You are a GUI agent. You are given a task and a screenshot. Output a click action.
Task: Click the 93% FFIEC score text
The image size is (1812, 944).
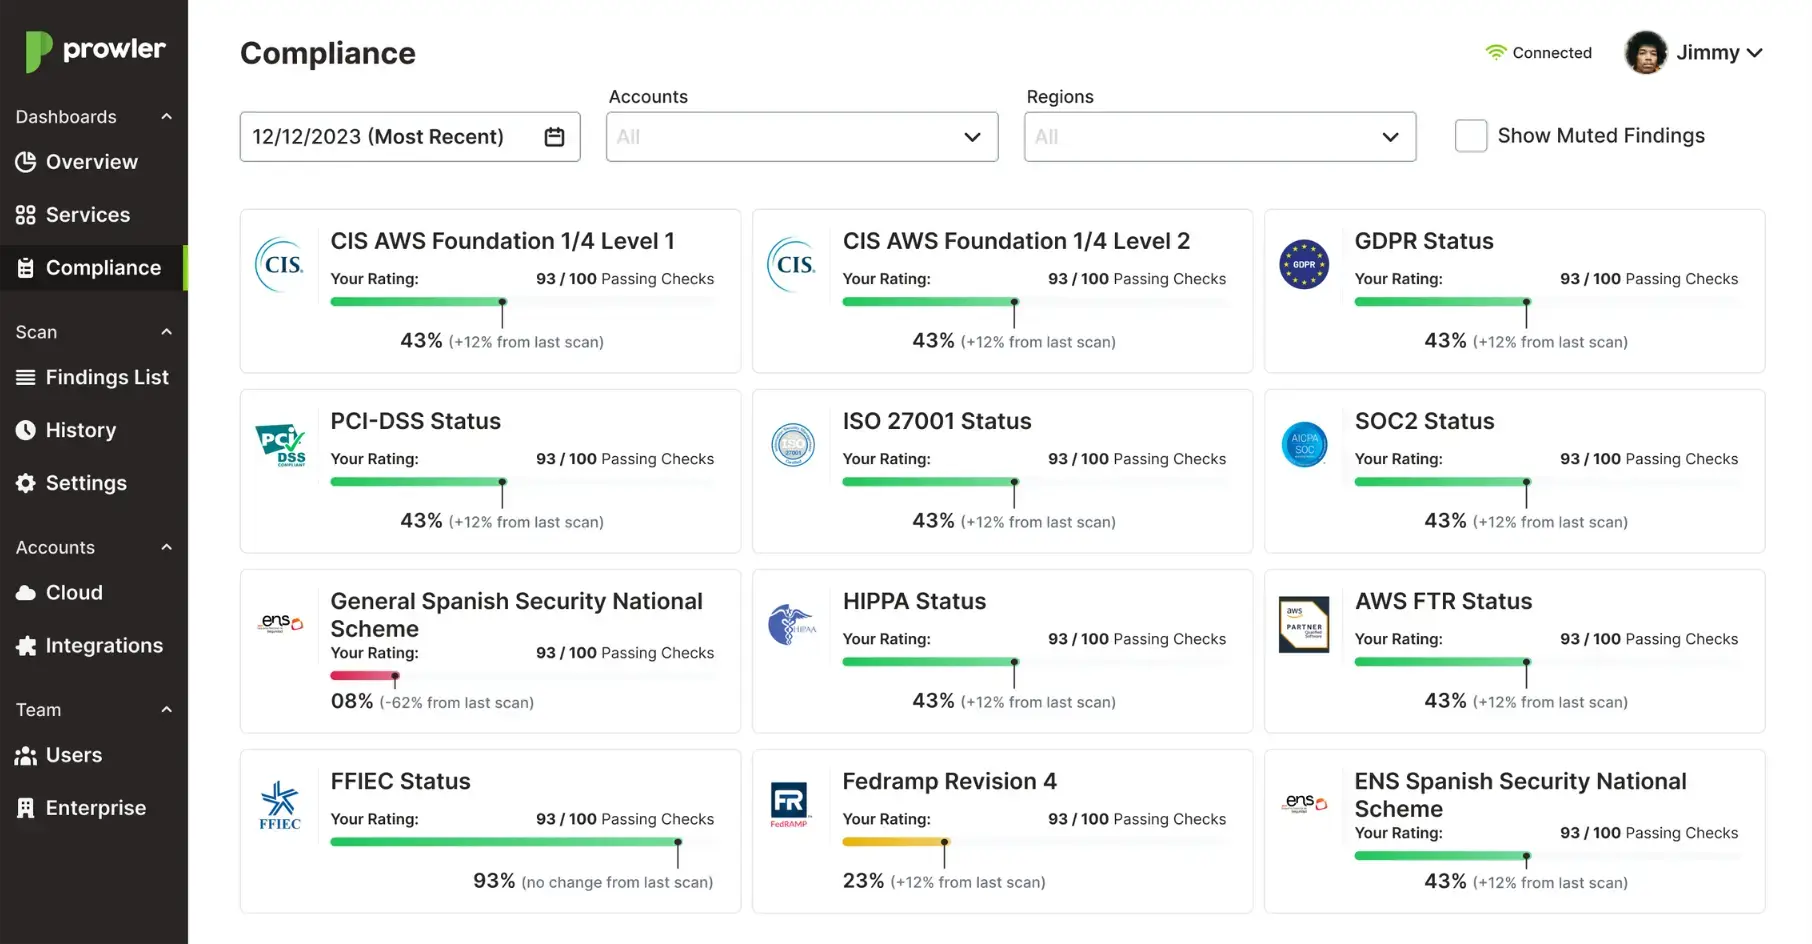[494, 881]
